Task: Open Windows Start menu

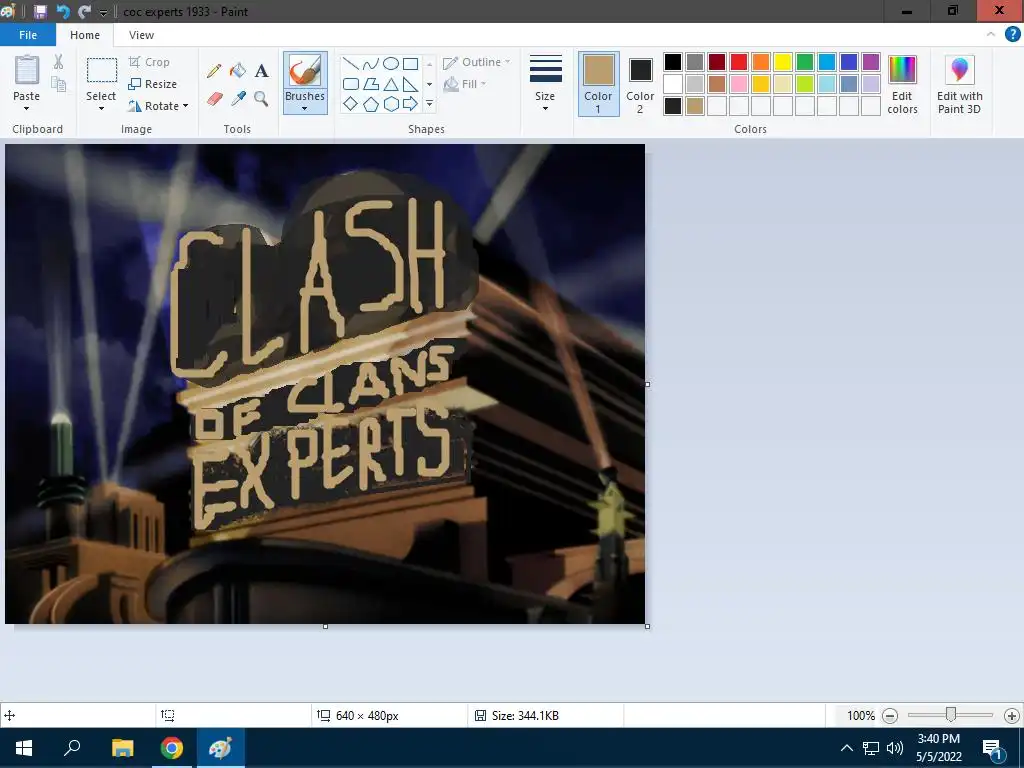Action: [24, 748]
